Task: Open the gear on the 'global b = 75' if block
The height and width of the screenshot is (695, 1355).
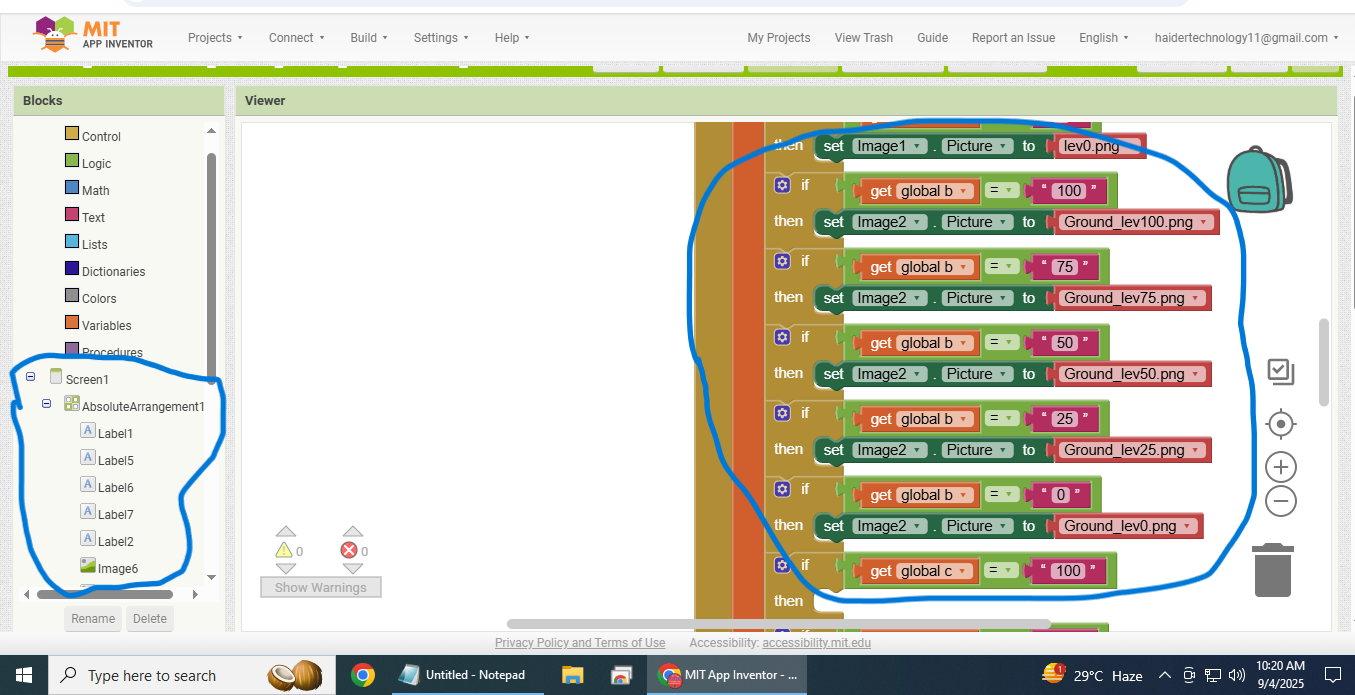Action: pyautogui.click(x=782, y=261)
